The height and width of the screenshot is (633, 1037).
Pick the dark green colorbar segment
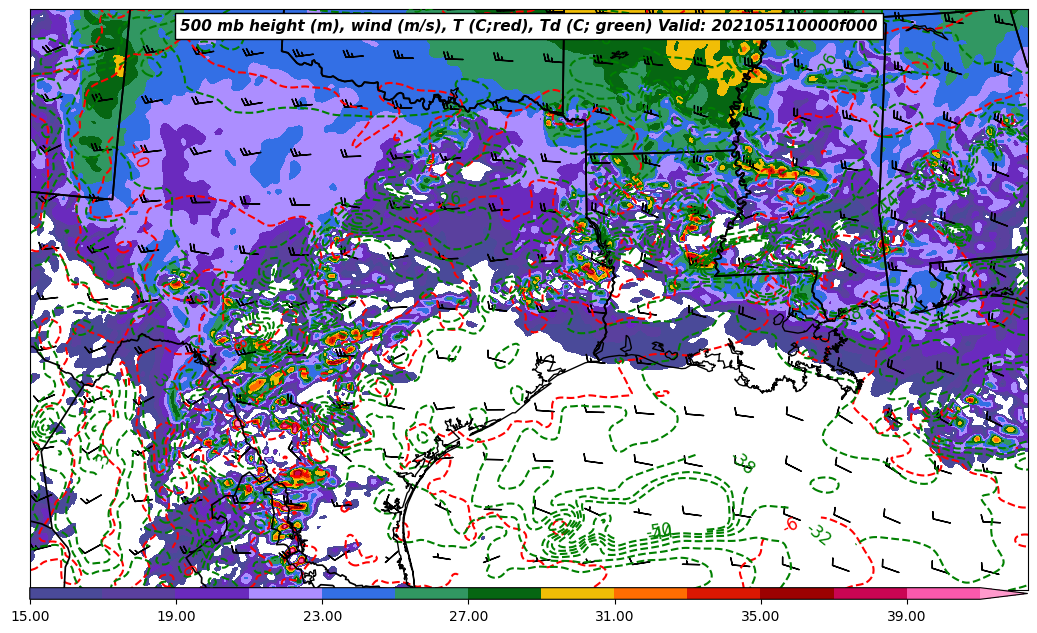point(504,594)
